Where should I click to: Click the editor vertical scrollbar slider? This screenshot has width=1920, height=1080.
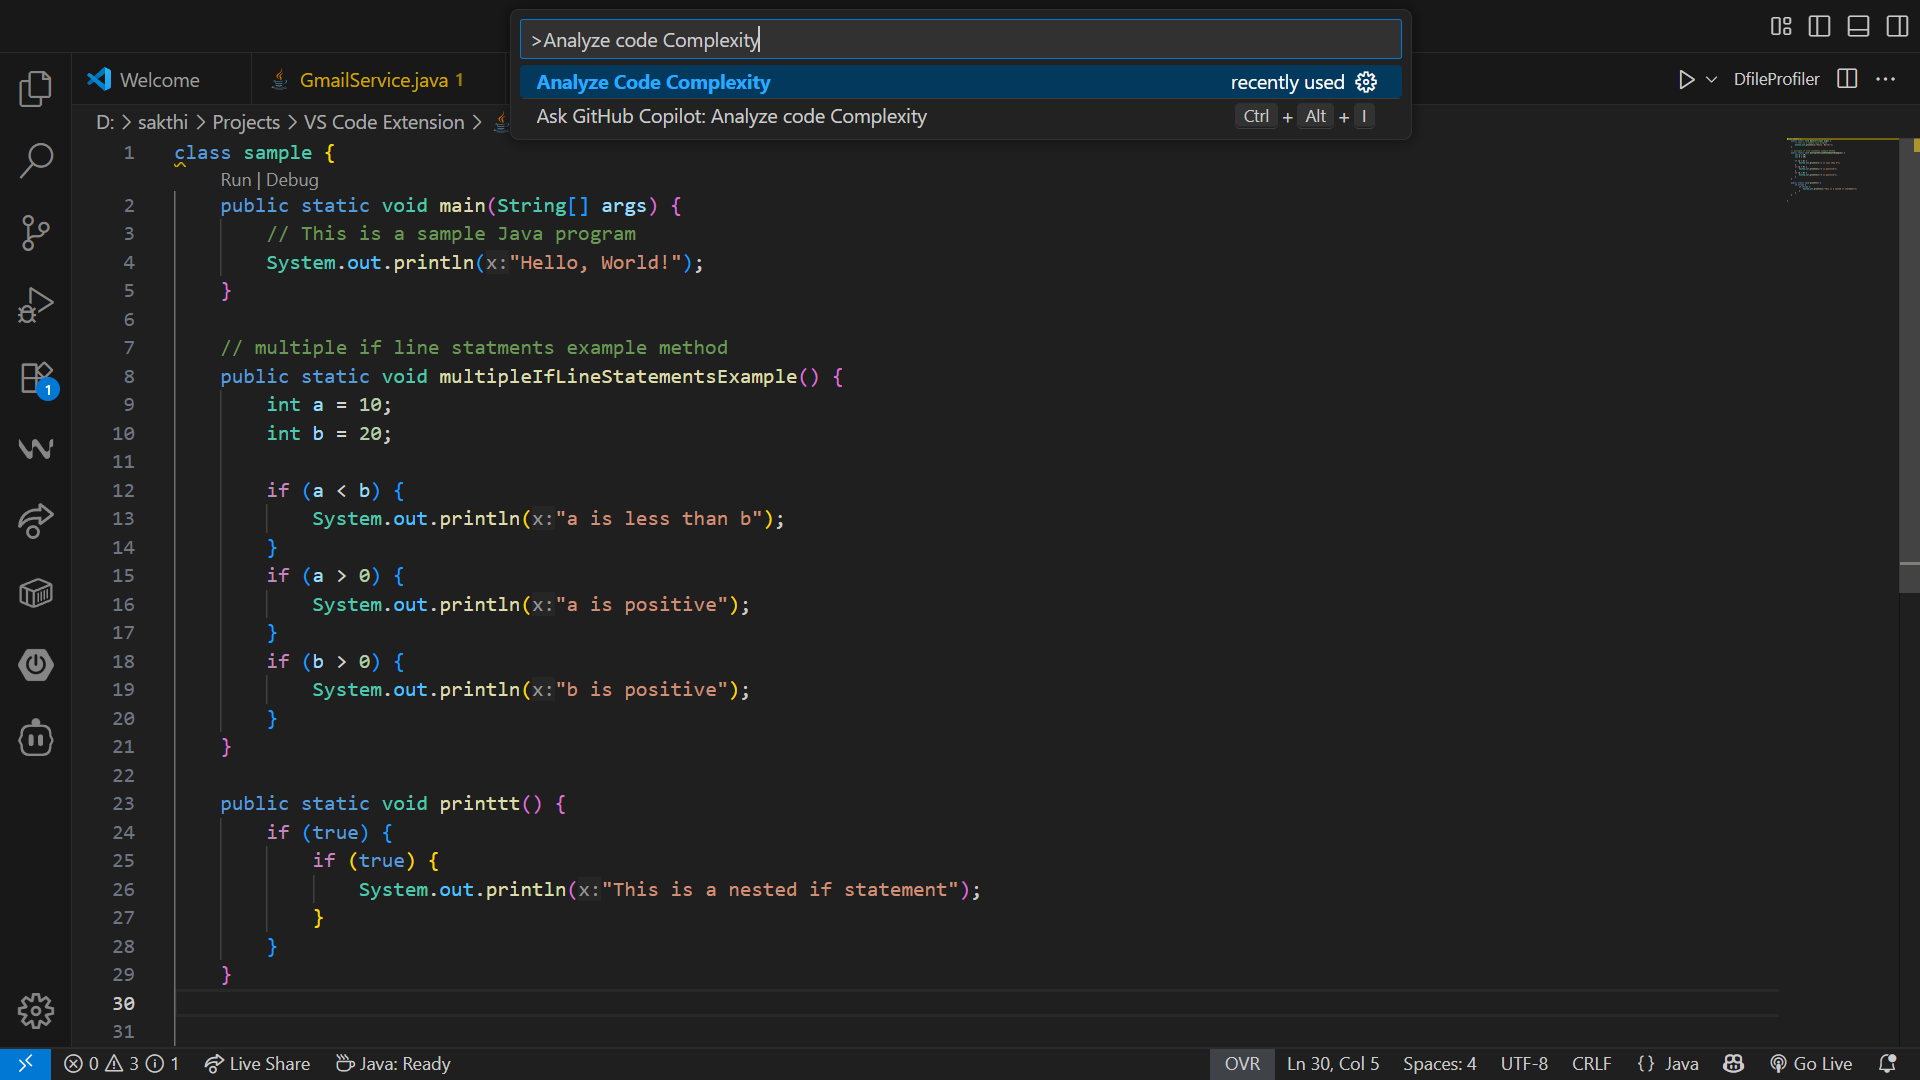coord(1909,350)
